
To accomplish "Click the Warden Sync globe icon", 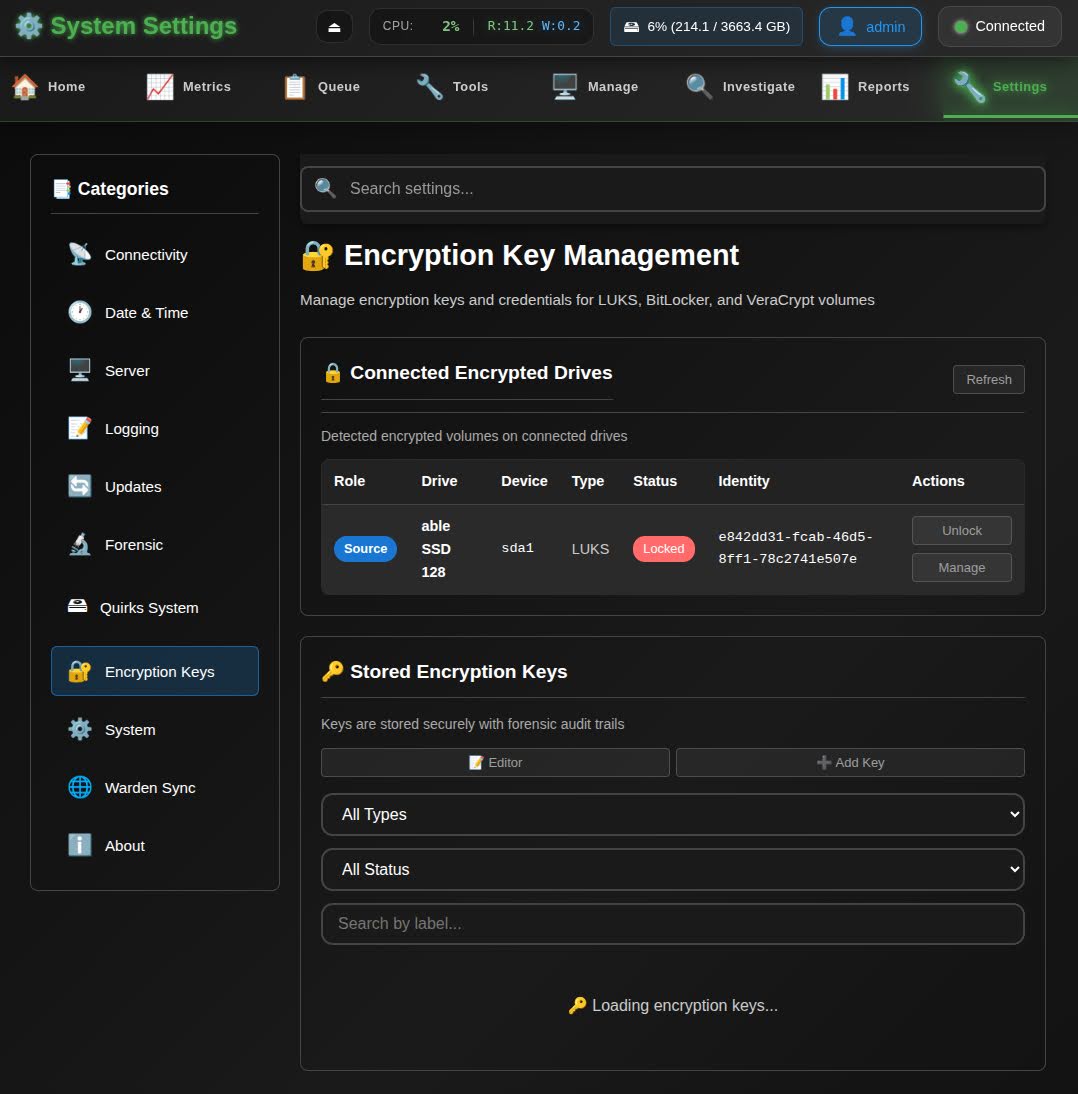I will click(x=80, y=787).
